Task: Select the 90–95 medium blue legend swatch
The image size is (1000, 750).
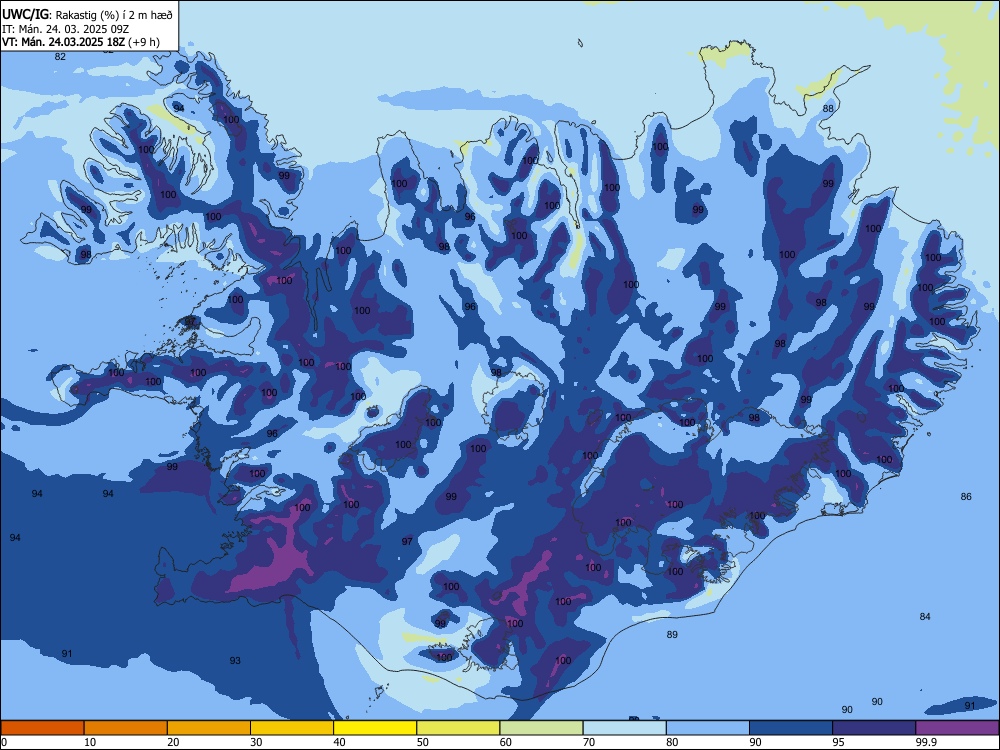Action: pyautogui.click(x=791, y=728)
